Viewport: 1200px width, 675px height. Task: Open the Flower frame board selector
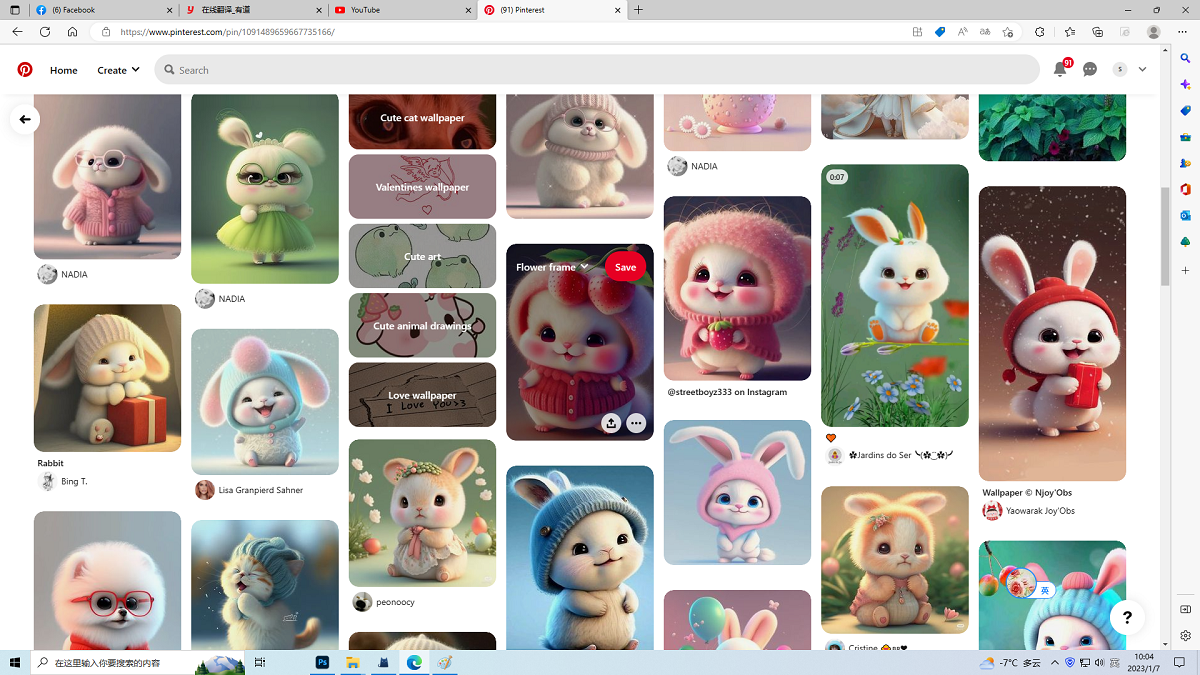(552, 267)
